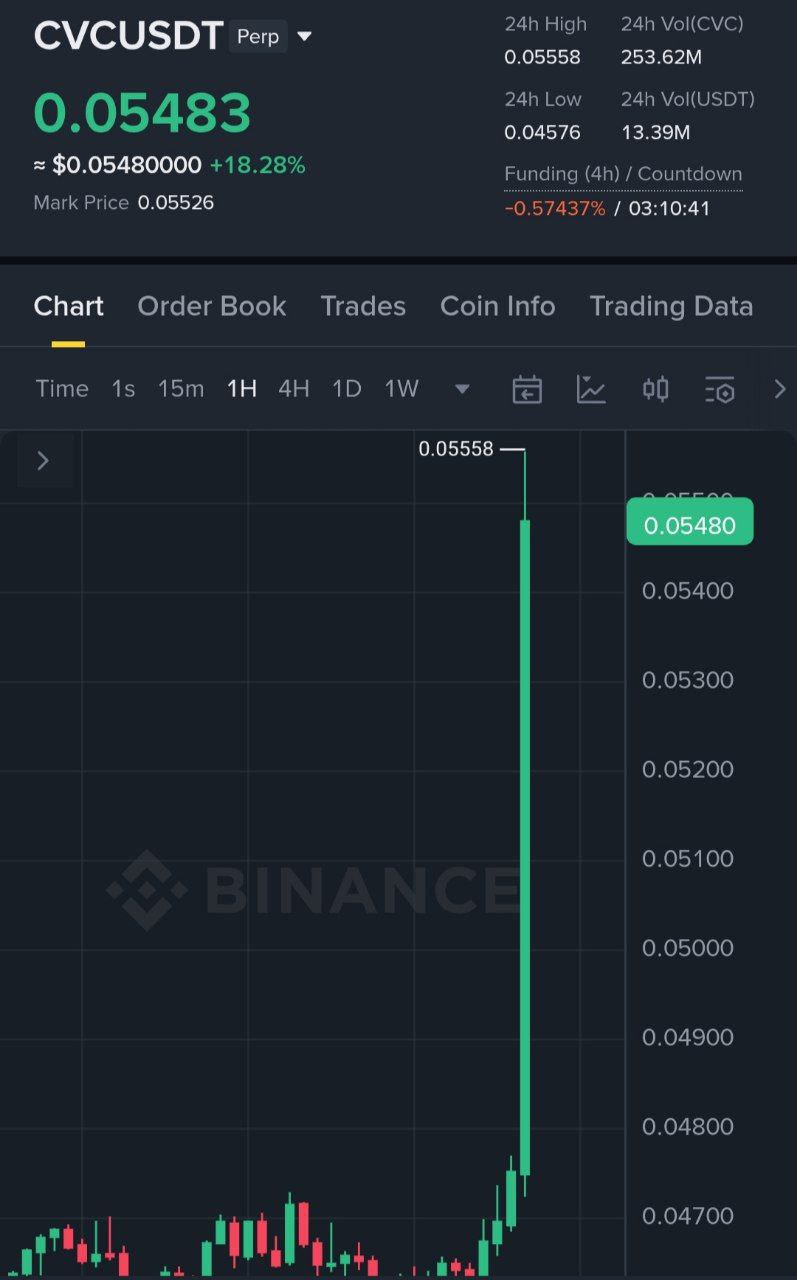
Task: Select the 1D interval
Action: (346, 389)
